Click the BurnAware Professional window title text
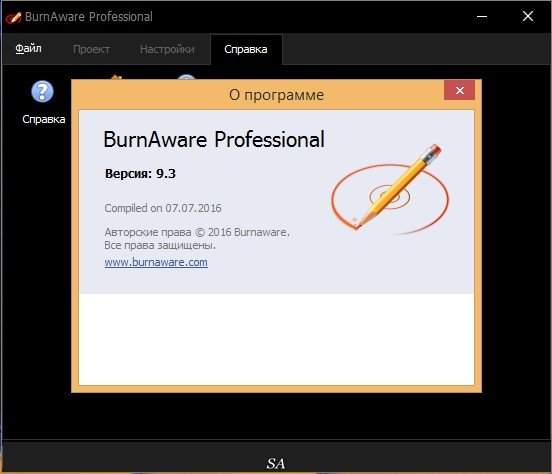Viewport: 552px width, 474px height. point(89,17)
